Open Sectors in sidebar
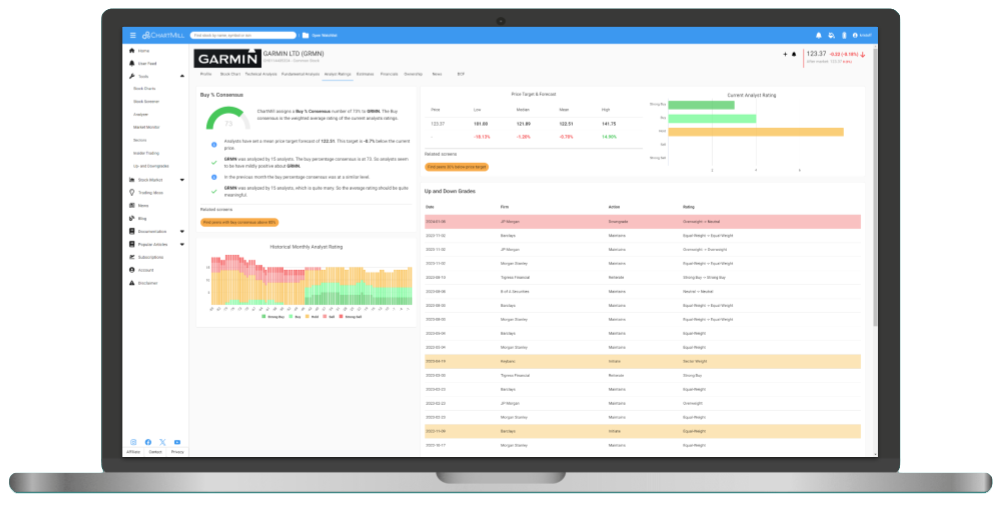This screenshot has height=514, width=1000. coord(140,140)
